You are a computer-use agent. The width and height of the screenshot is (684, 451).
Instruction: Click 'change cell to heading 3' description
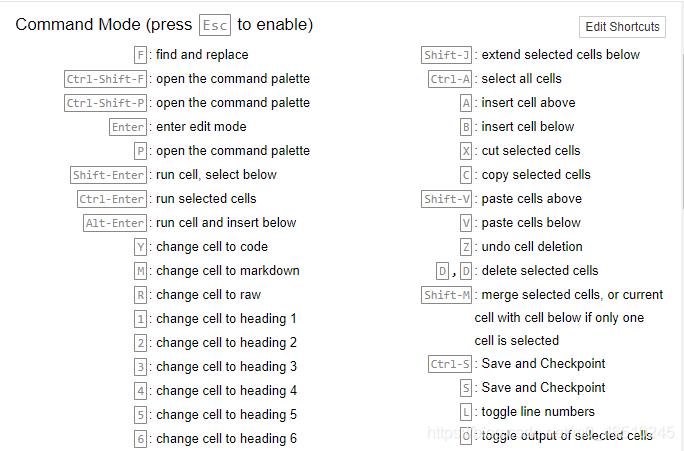tap(226, 367)
